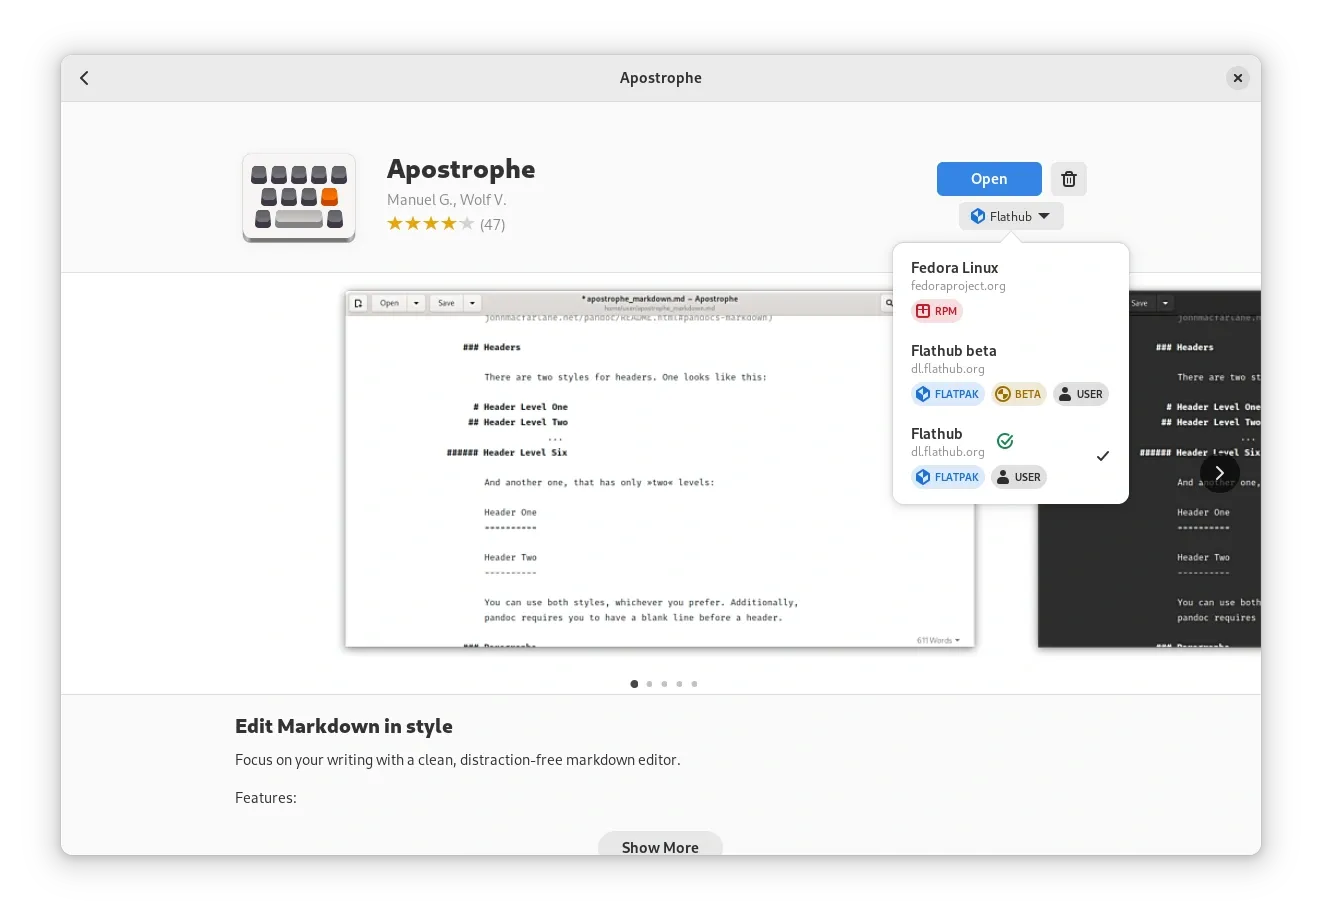
Task: Click the back arrow in the header bar
Action: click(84, 77)
